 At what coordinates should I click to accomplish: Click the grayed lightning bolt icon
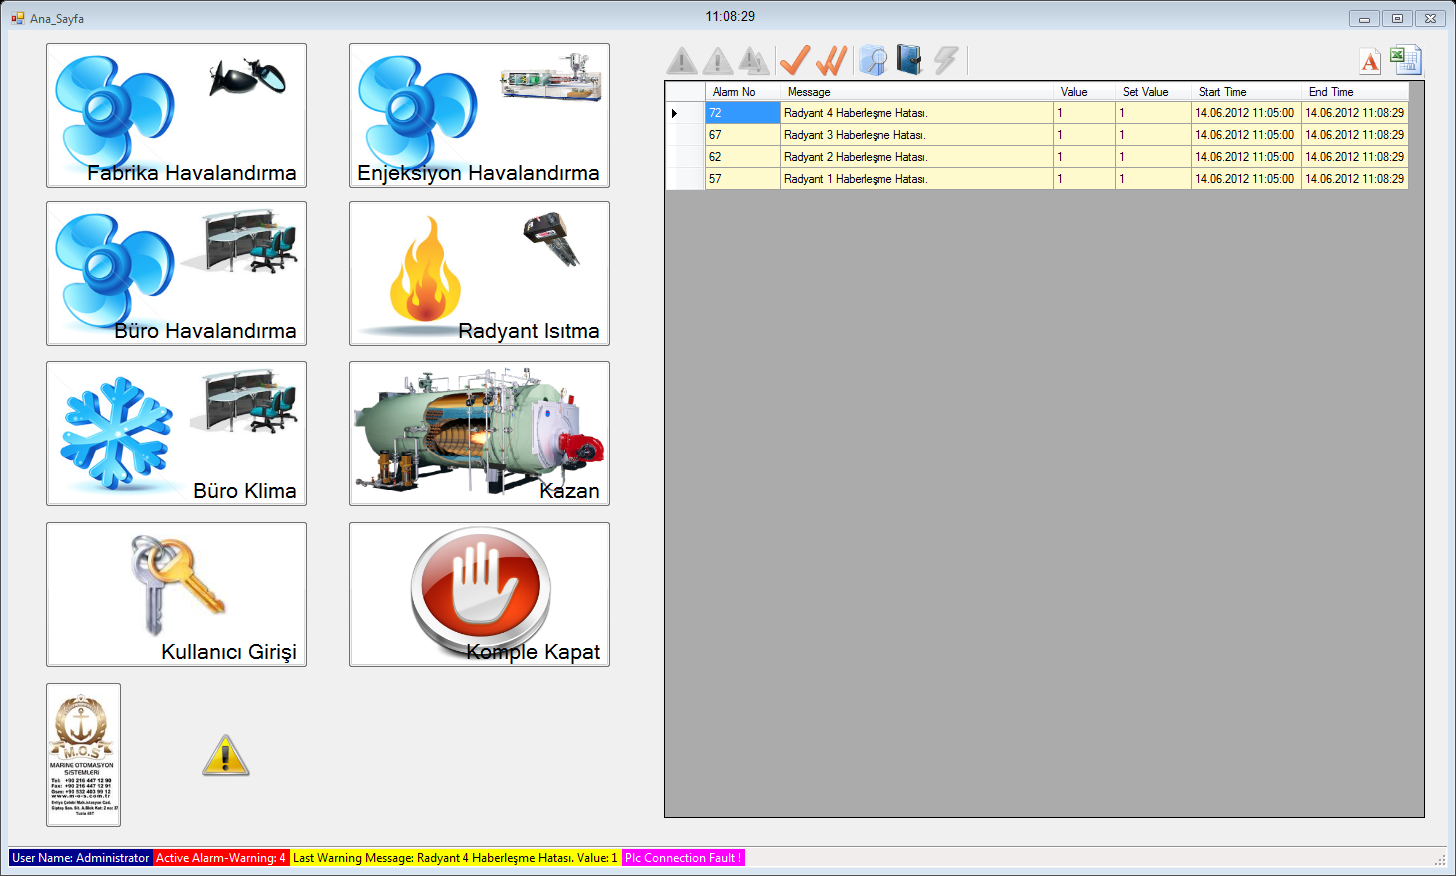[x=945, y=61]
